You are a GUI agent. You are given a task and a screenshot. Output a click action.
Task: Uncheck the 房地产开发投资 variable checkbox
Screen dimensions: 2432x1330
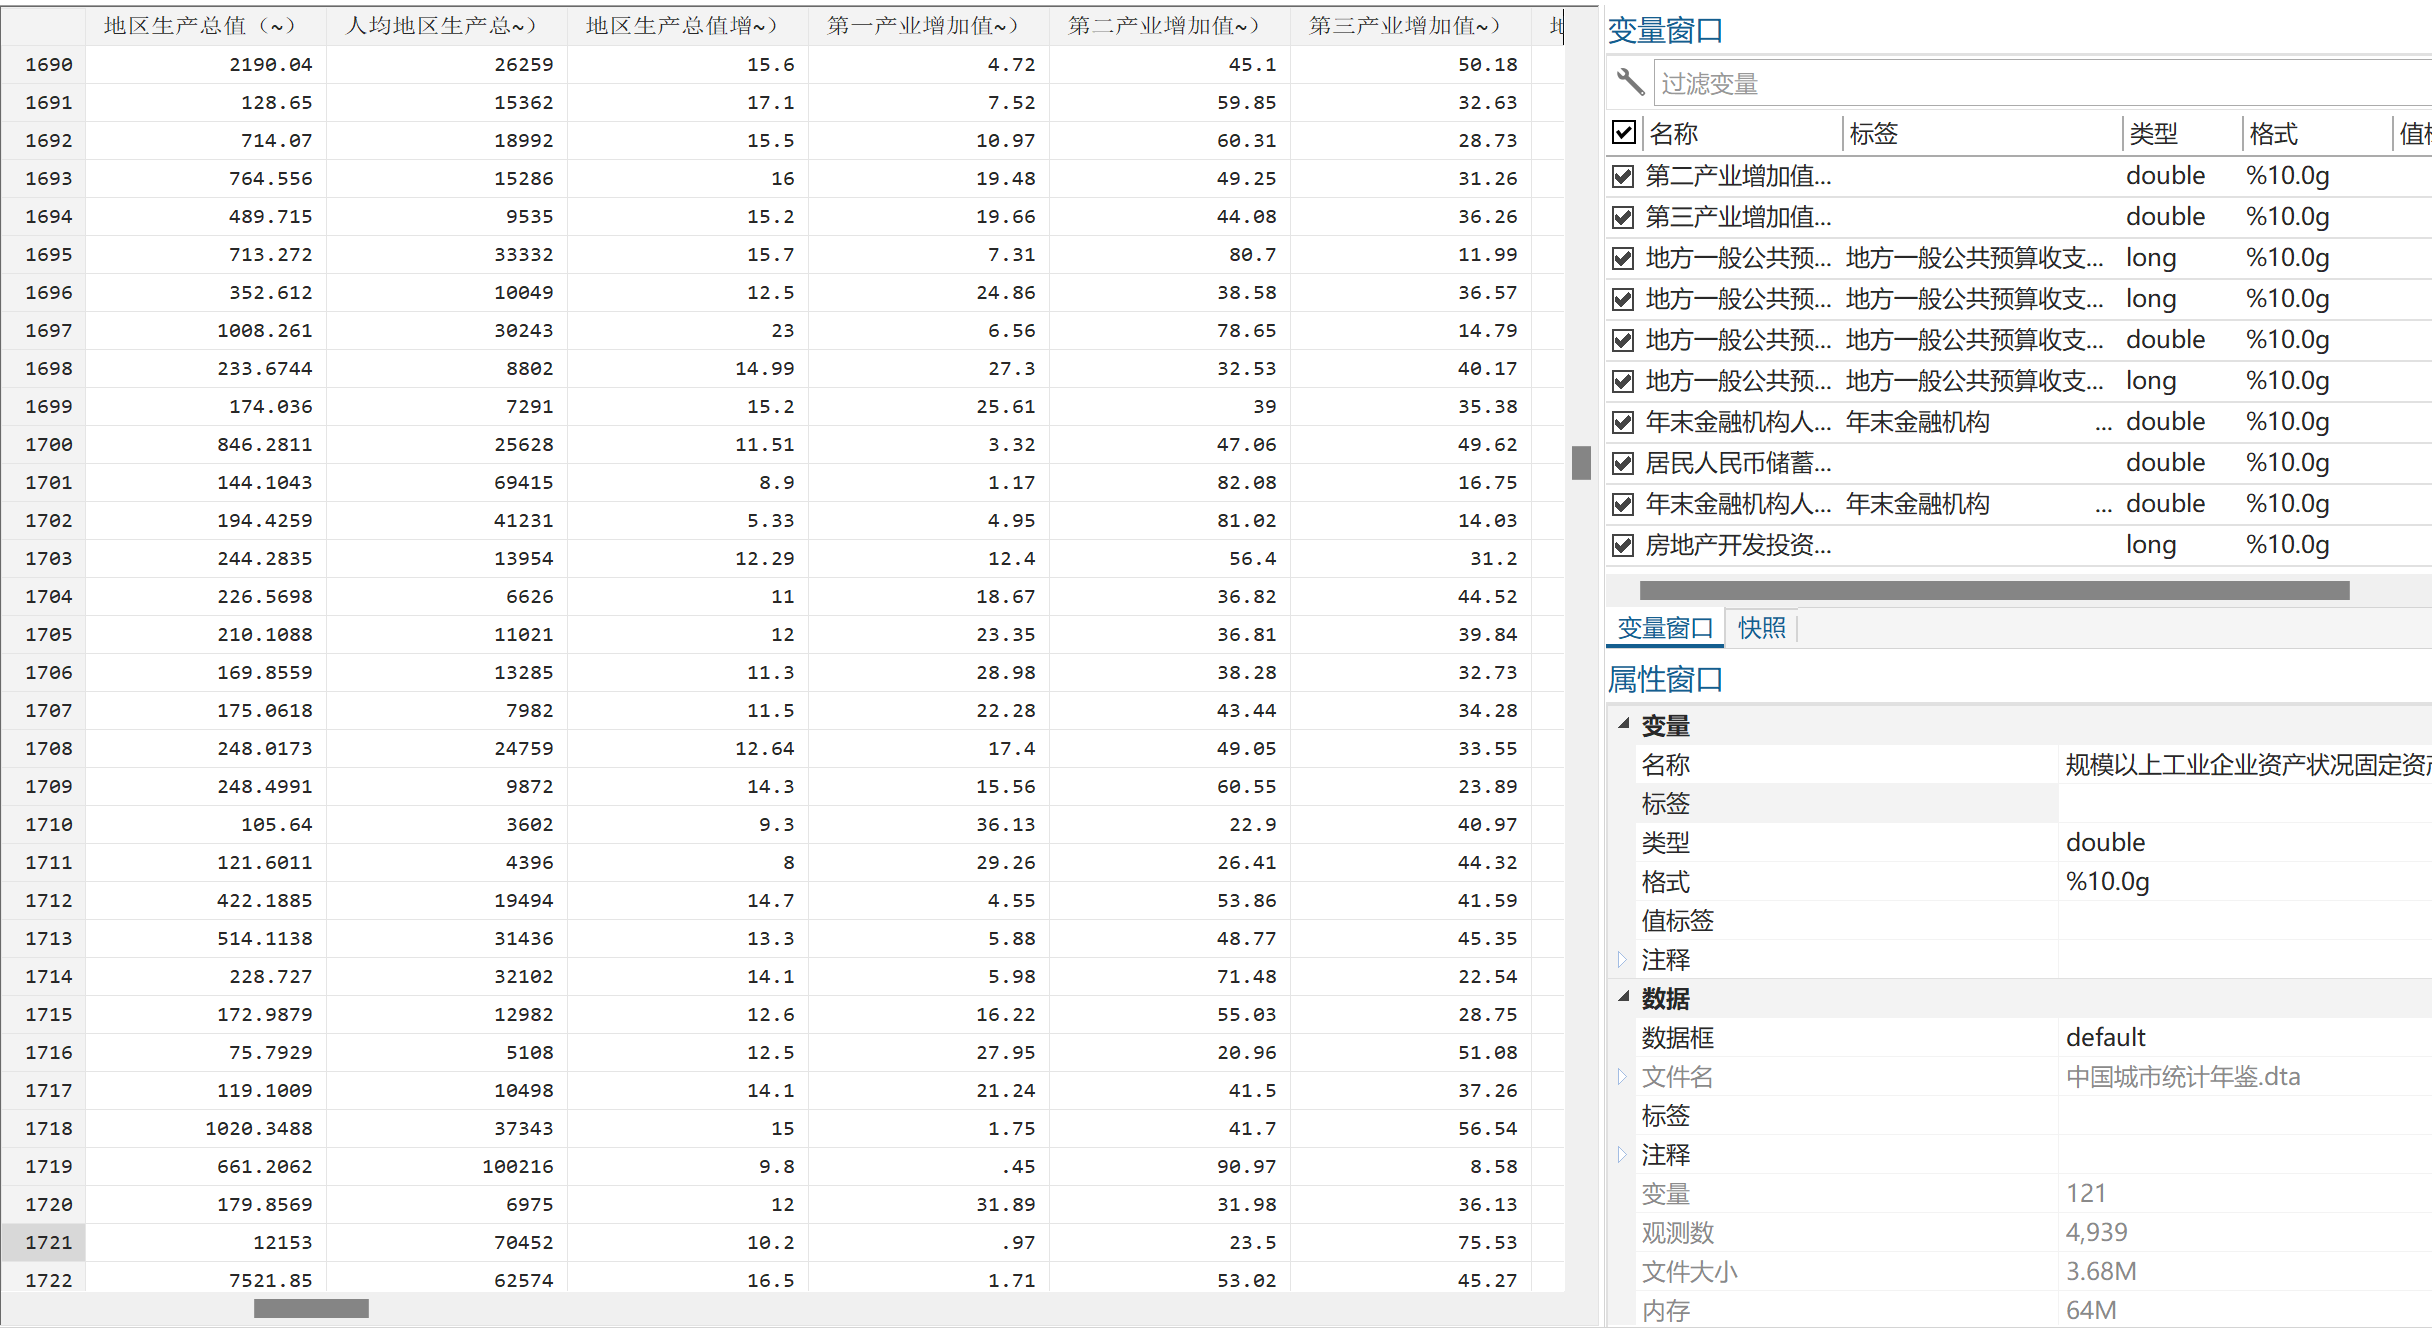pos(1624,546)
